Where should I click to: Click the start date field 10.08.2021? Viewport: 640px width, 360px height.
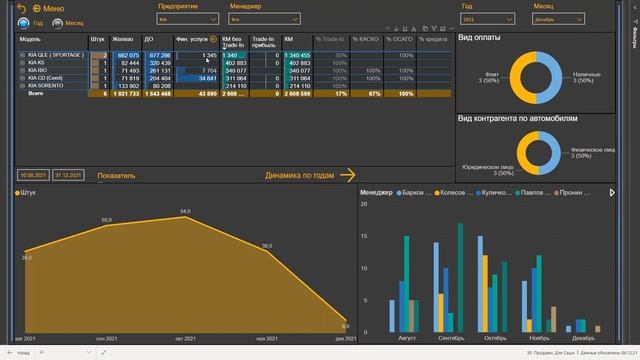click(33, 175)
